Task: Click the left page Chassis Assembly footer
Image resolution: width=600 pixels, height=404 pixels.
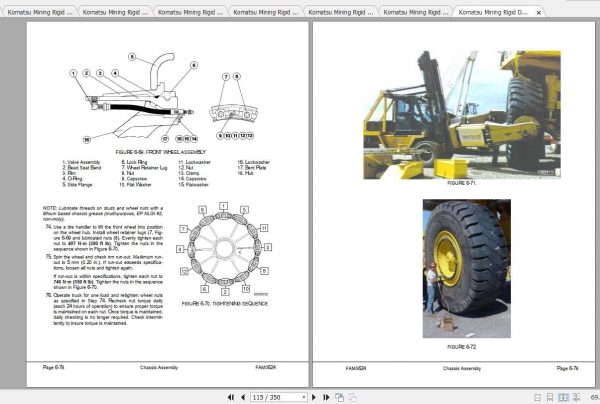Action: click(x=159, y=367)
